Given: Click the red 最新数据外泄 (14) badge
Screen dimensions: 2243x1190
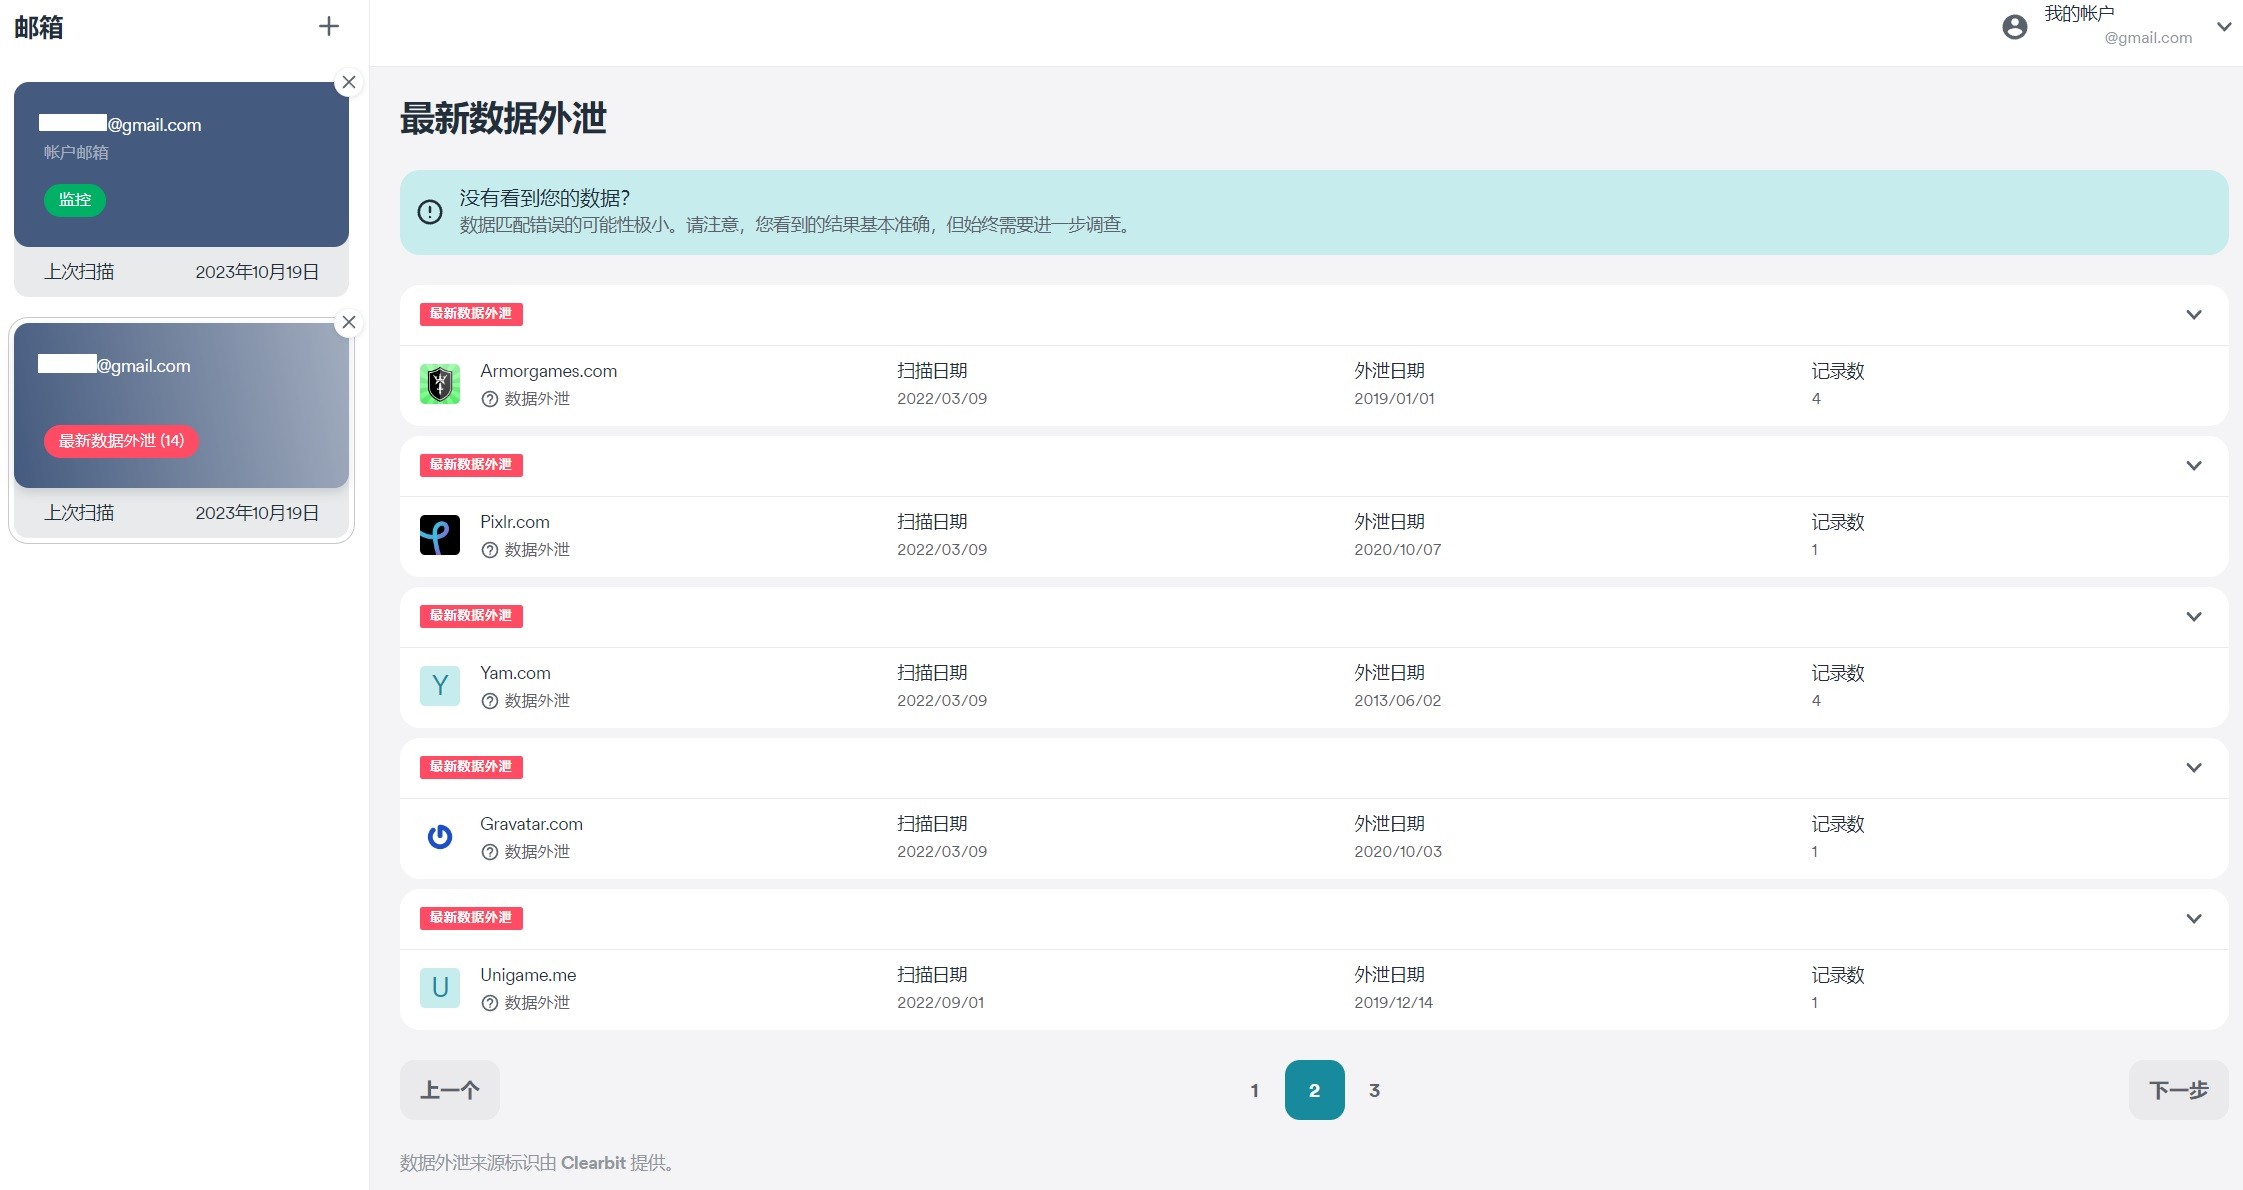Looking at the screenshot, I should (121, 441).
